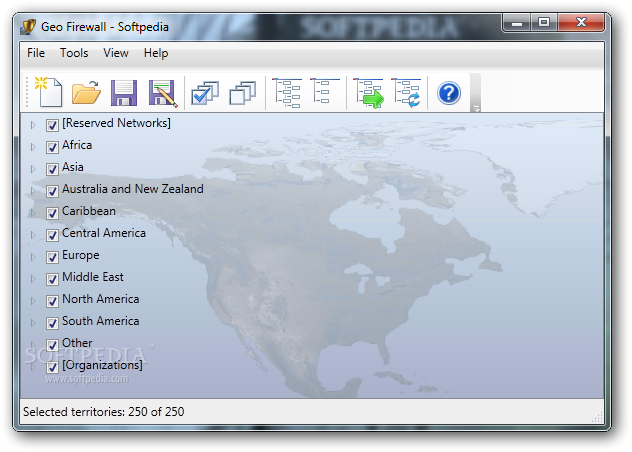
Task: Open the Tools menu
Action: click(74, 53)
